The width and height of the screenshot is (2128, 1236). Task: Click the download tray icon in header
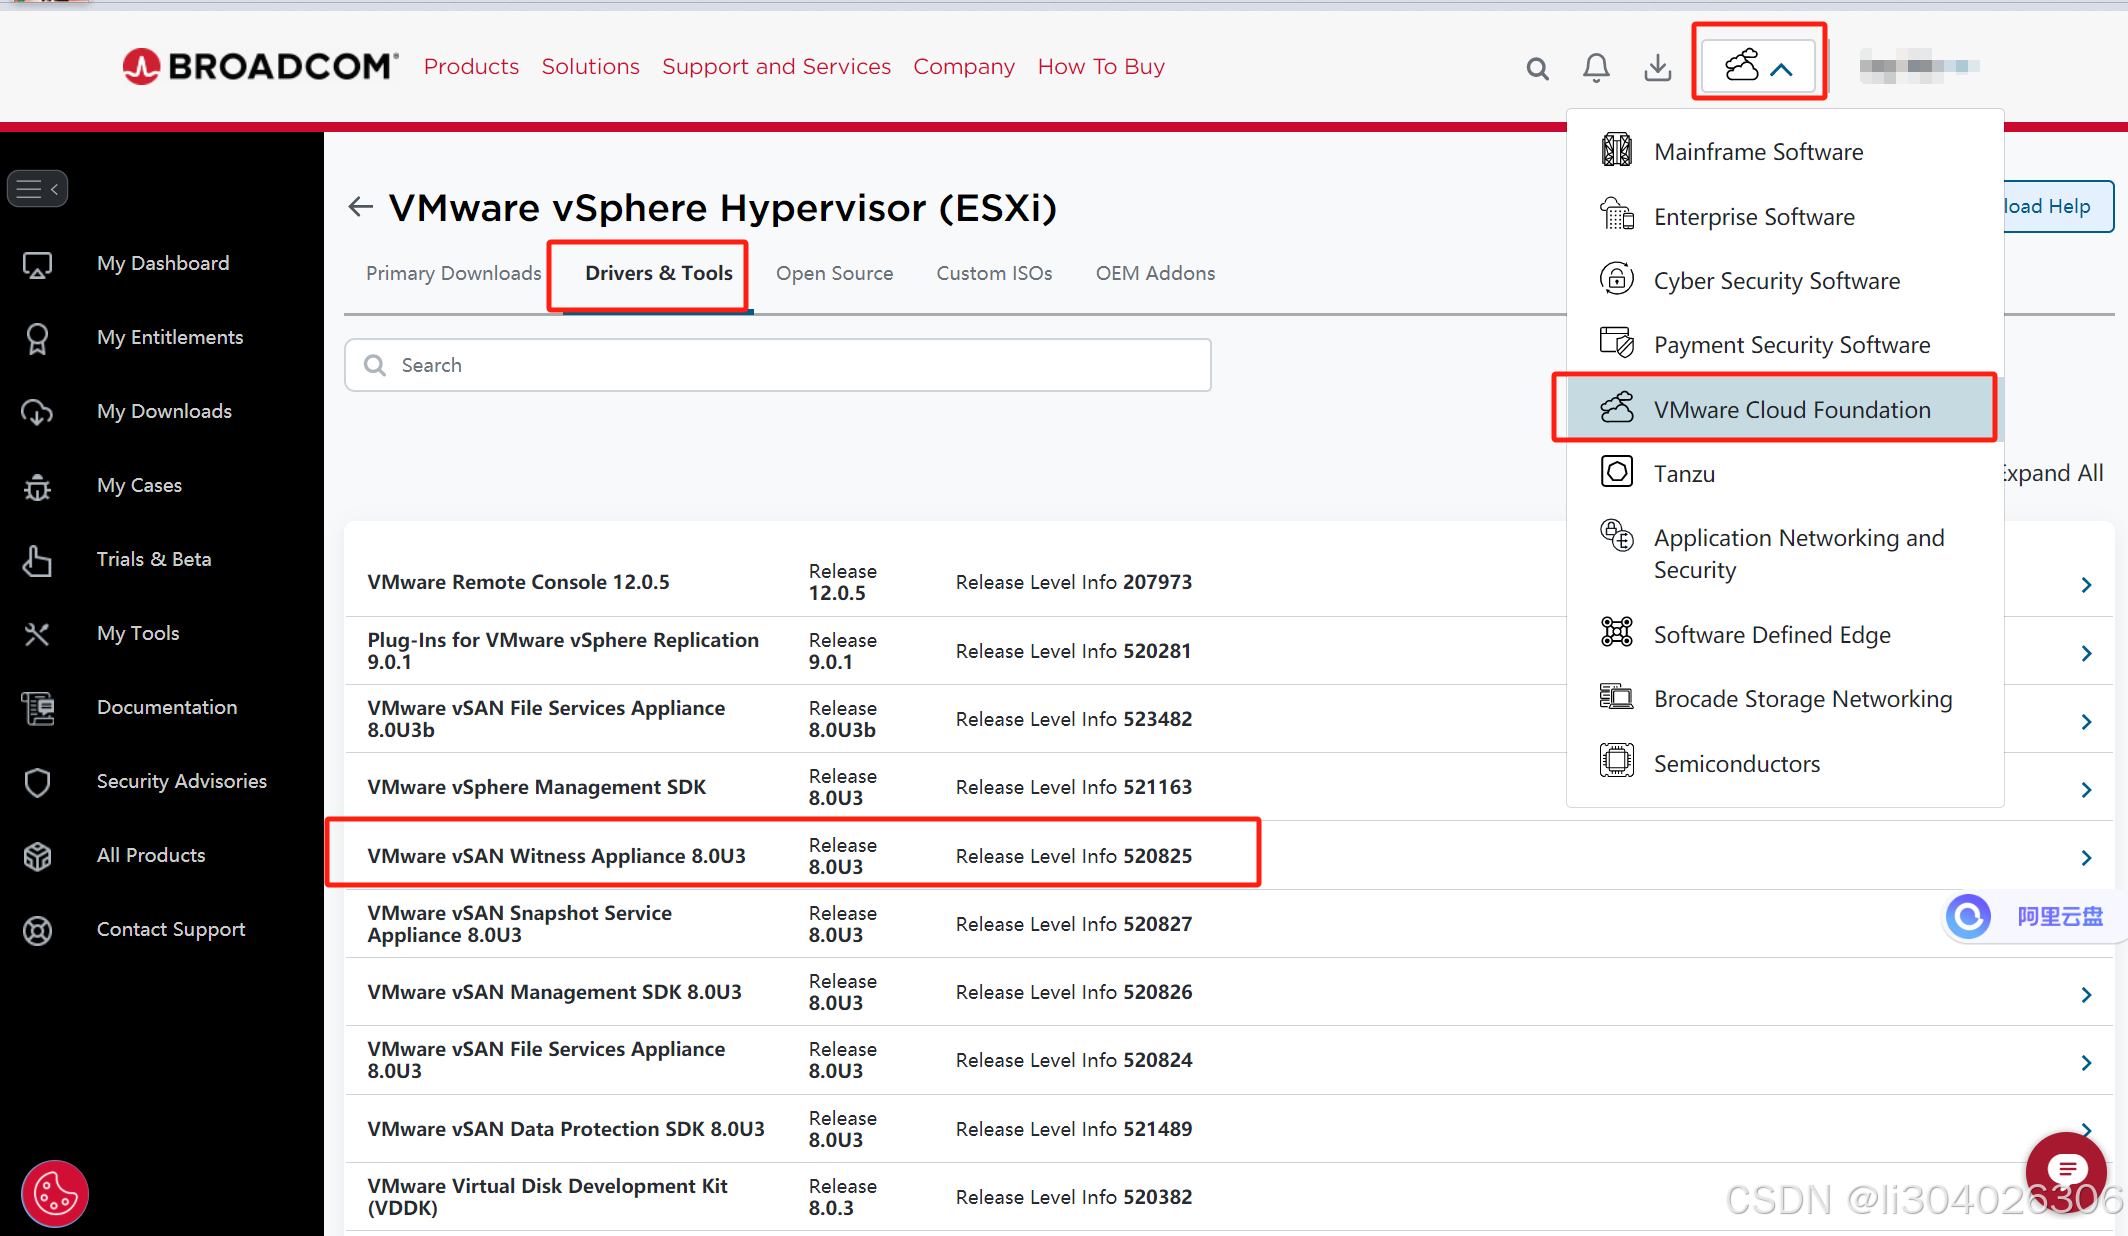coord(1657,67)
